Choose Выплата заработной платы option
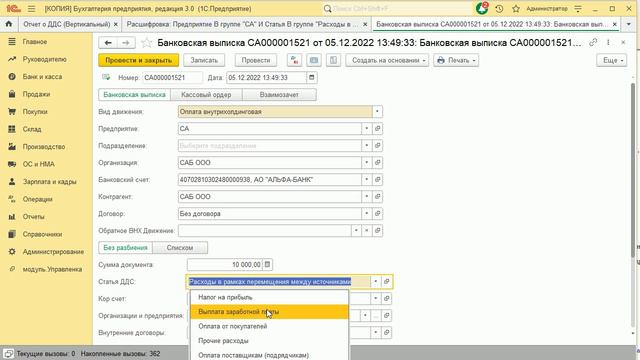Viewport: 640px width, 360px height. 269,311
